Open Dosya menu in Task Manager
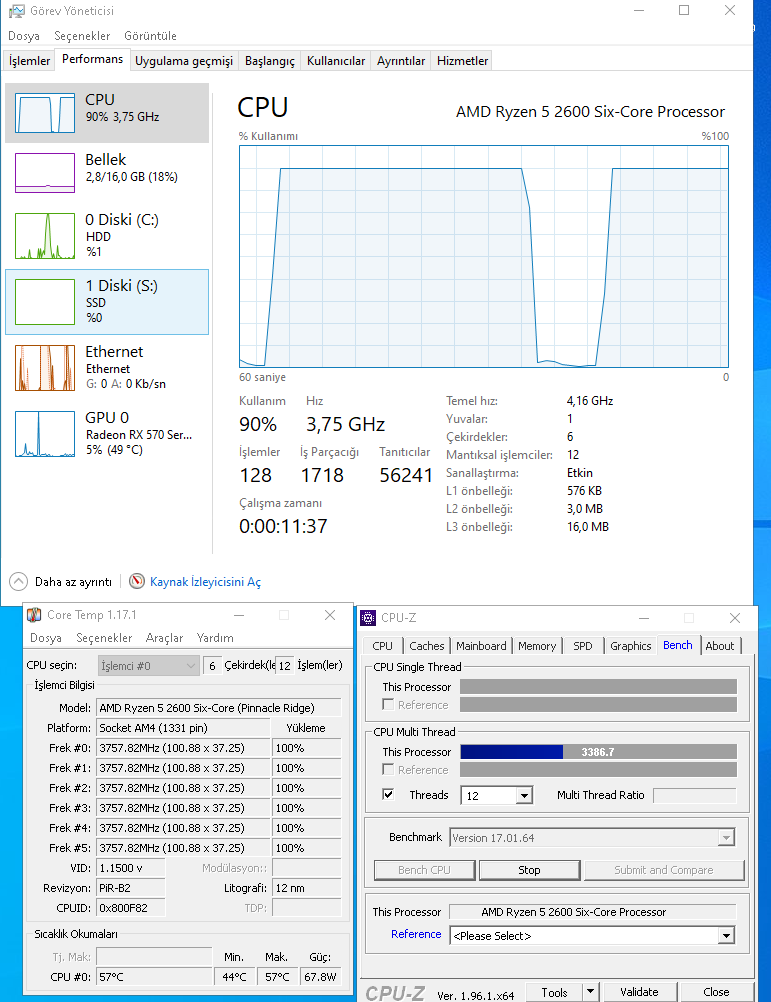 coord(24,36)
